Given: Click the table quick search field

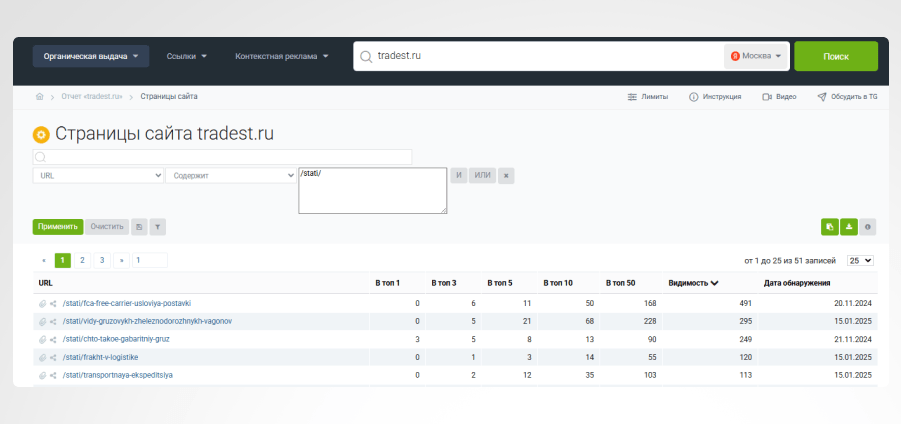Looking at the screenshot, I should coord(222,157).
